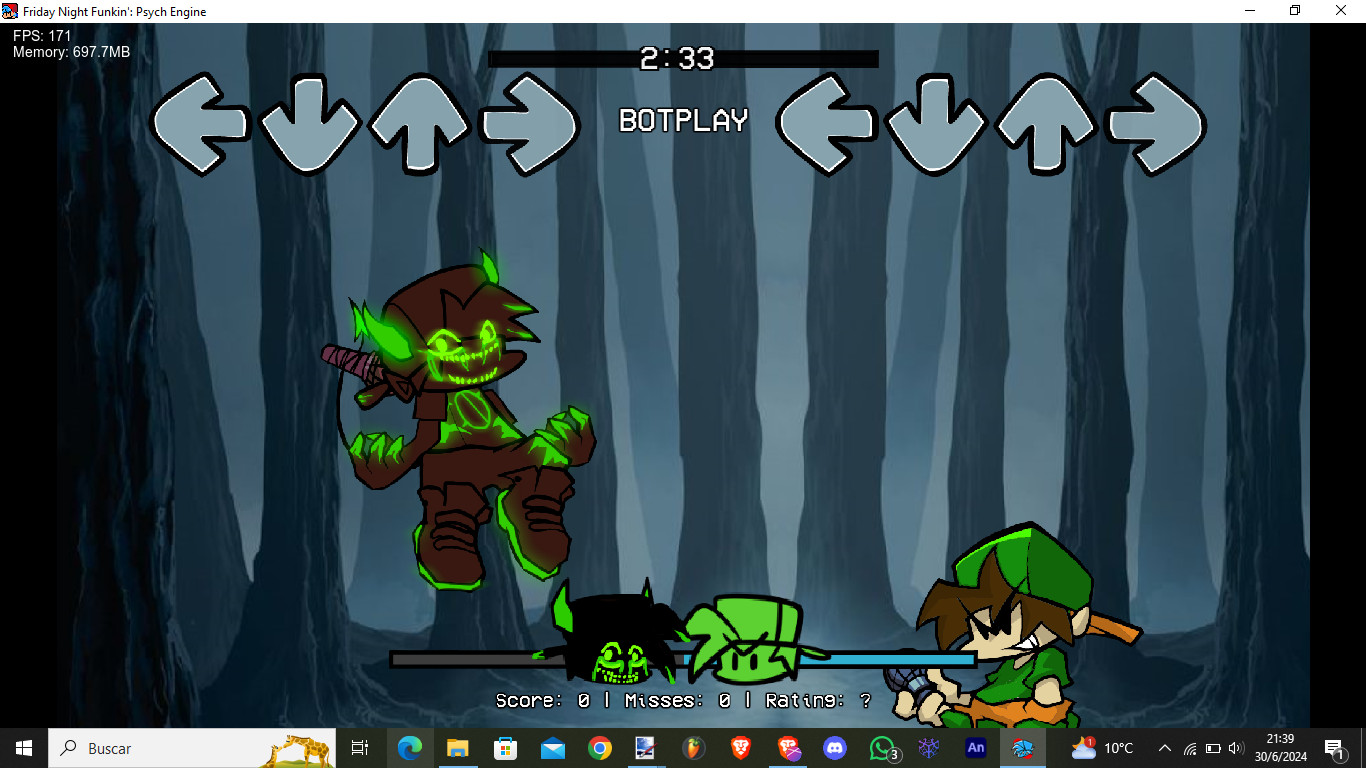Click the player's right arrow receptor
This screenshot has height=768, width=1366.
pyautogui.click(x=1156, y=125)
